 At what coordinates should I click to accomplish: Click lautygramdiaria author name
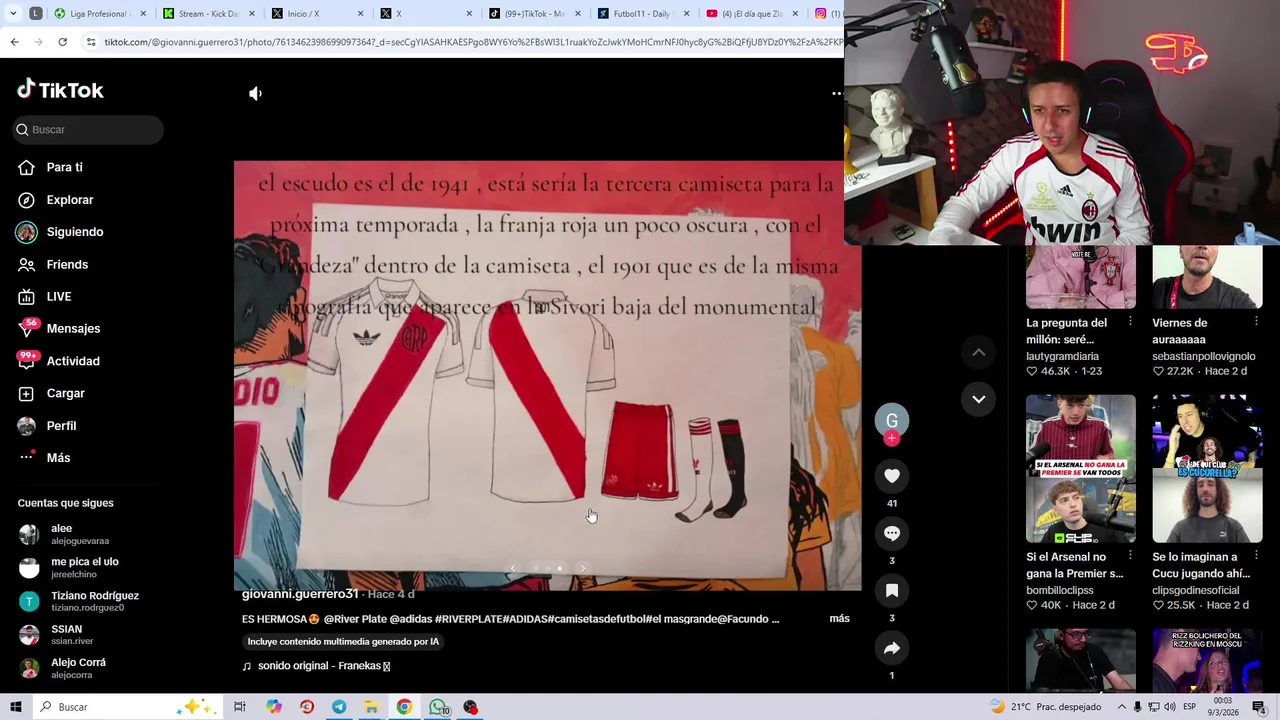tap(1062, 356)
